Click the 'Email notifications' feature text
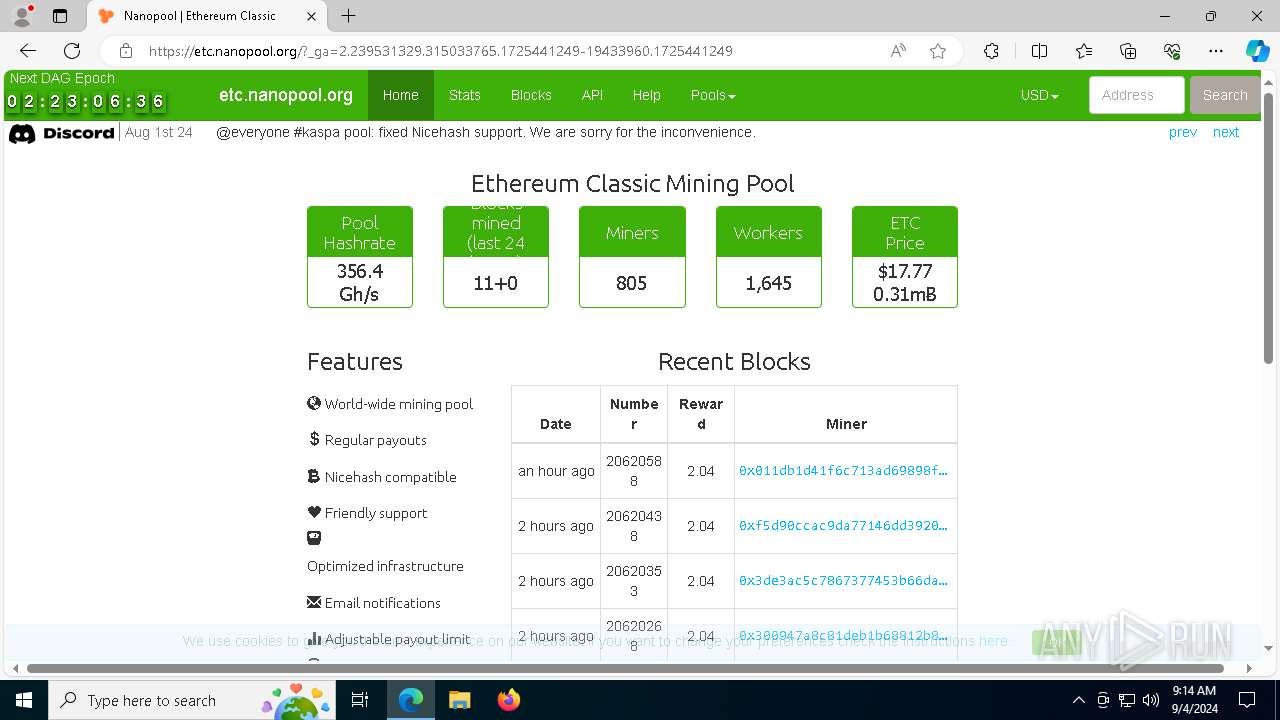 (374, 603)
